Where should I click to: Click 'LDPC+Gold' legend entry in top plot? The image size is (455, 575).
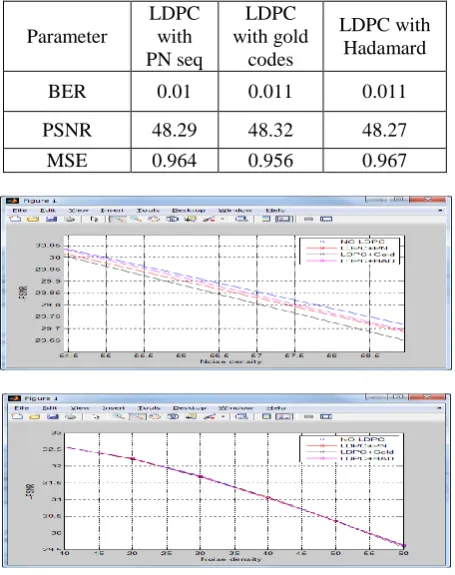click(367, 254)
